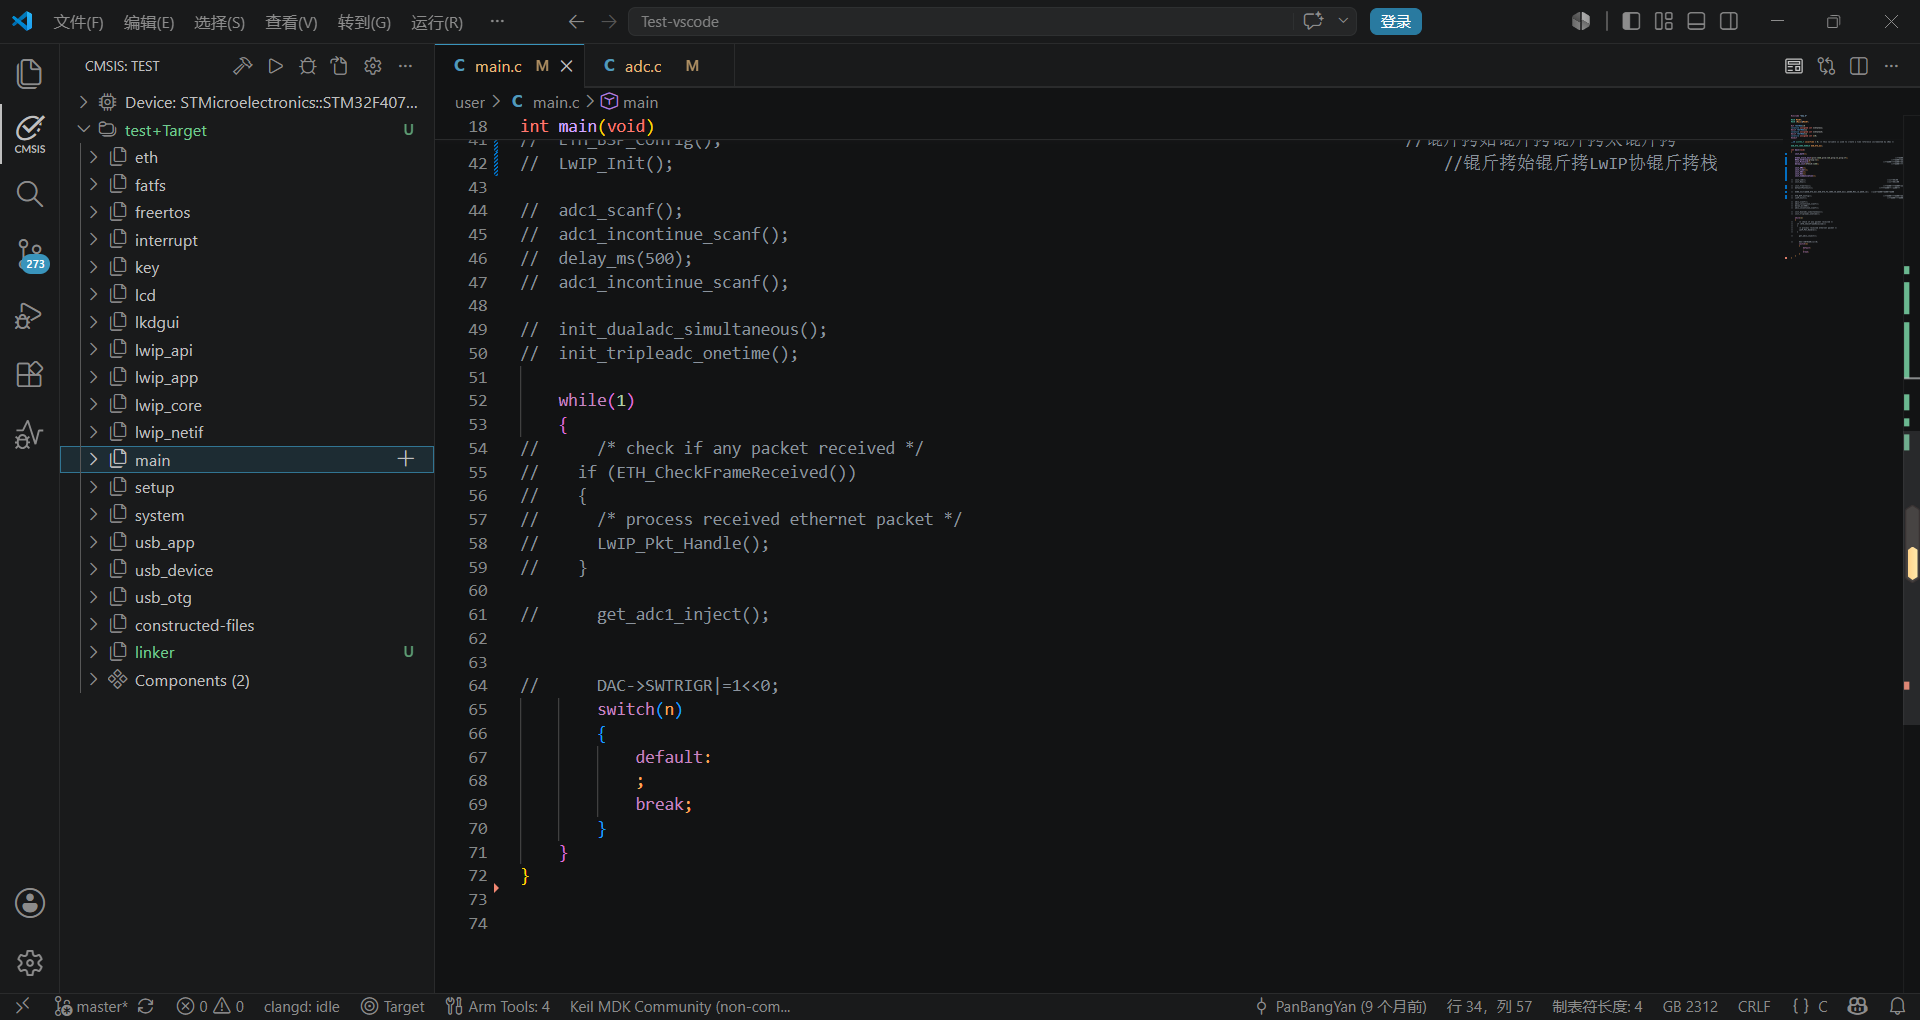Open the 文件(F) menu

[78, 22]
